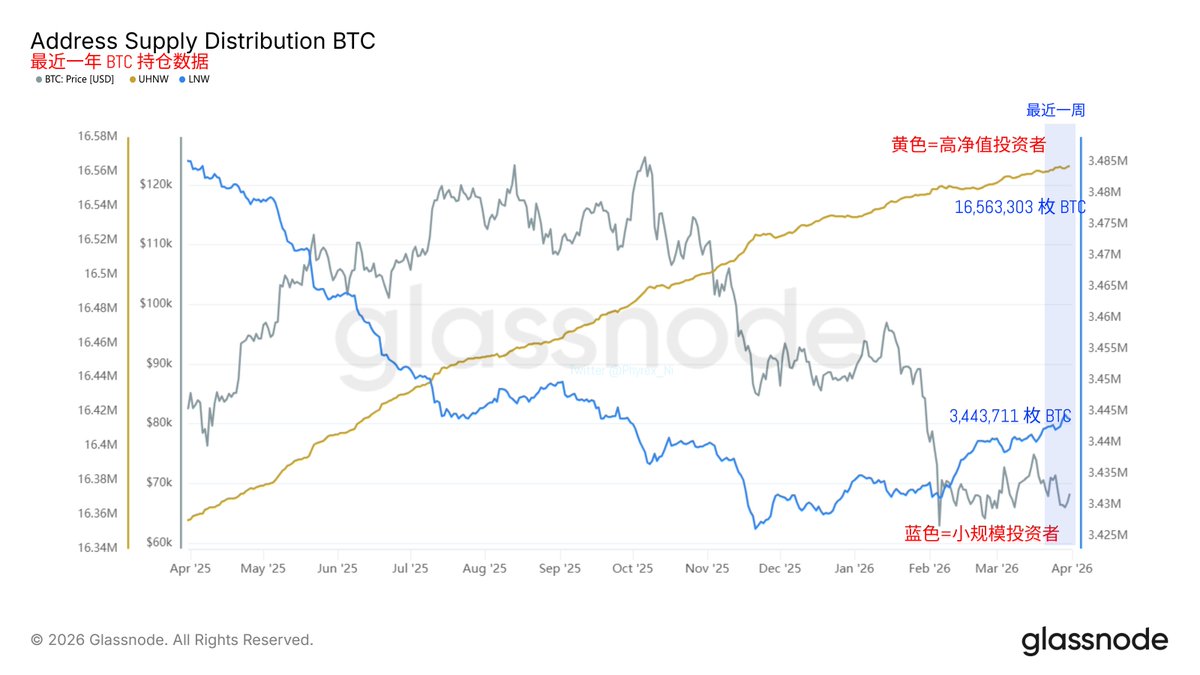Click the Oct '25 x-axis label

point(632,568)
